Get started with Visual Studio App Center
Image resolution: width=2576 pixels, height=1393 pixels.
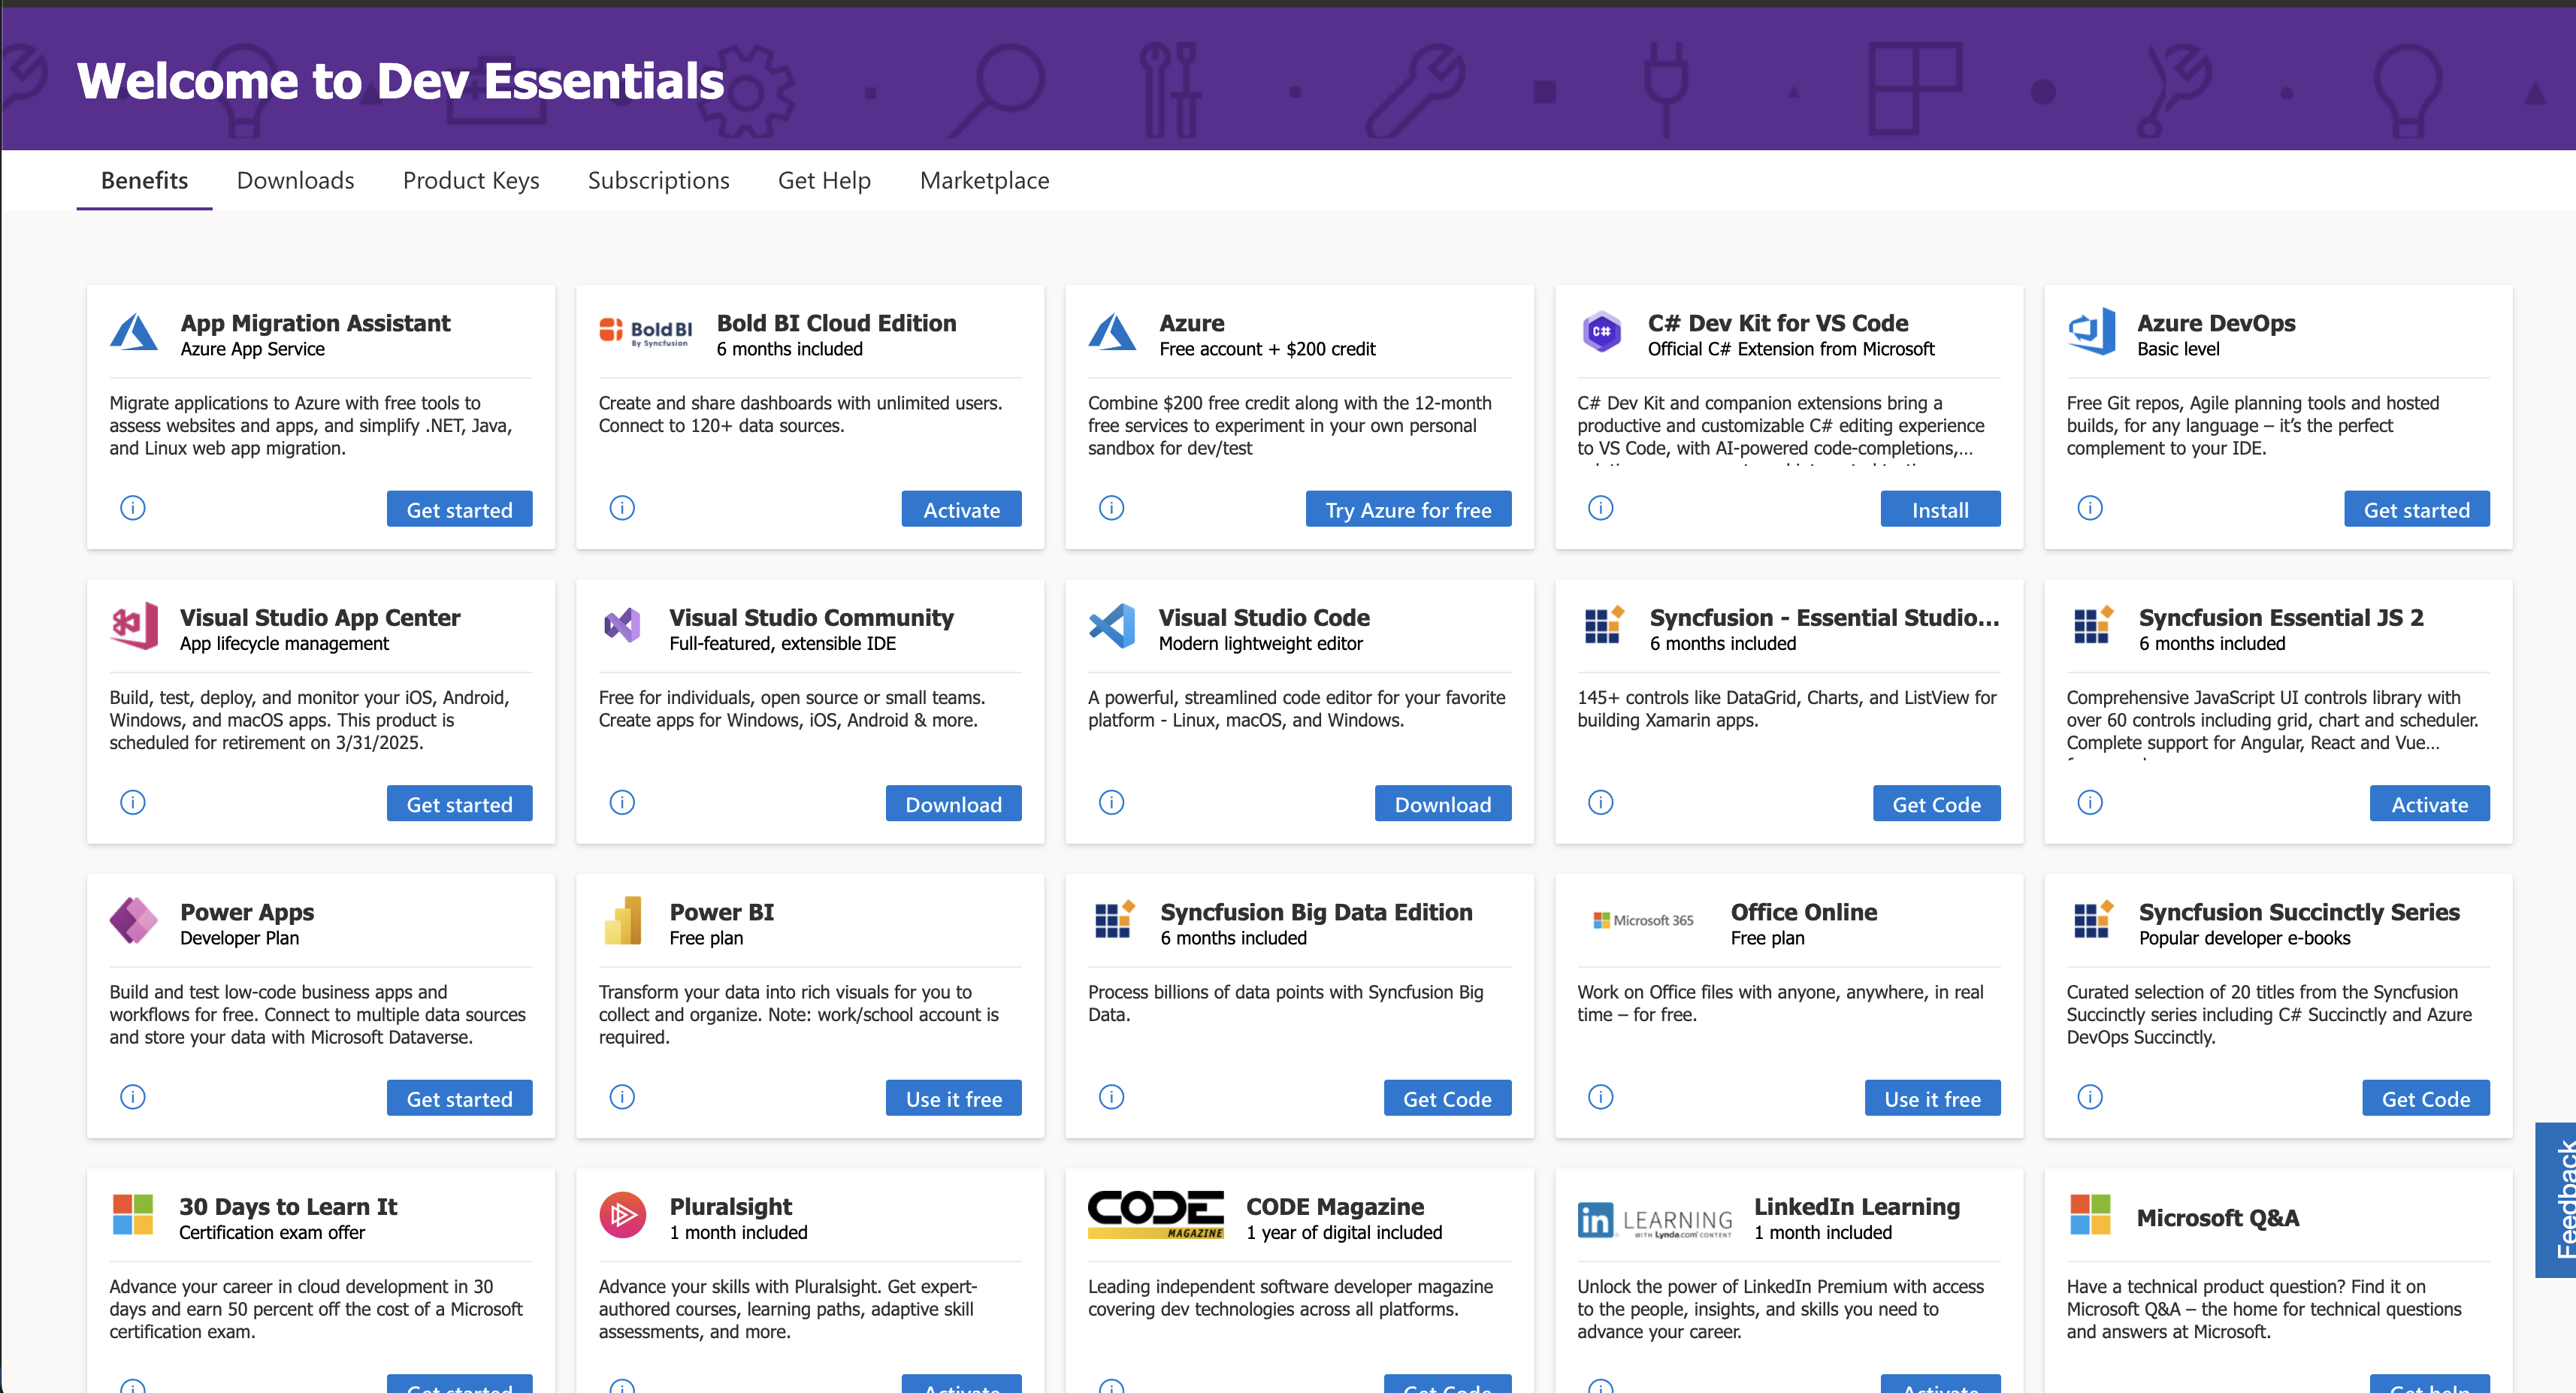tap(459, 804)
